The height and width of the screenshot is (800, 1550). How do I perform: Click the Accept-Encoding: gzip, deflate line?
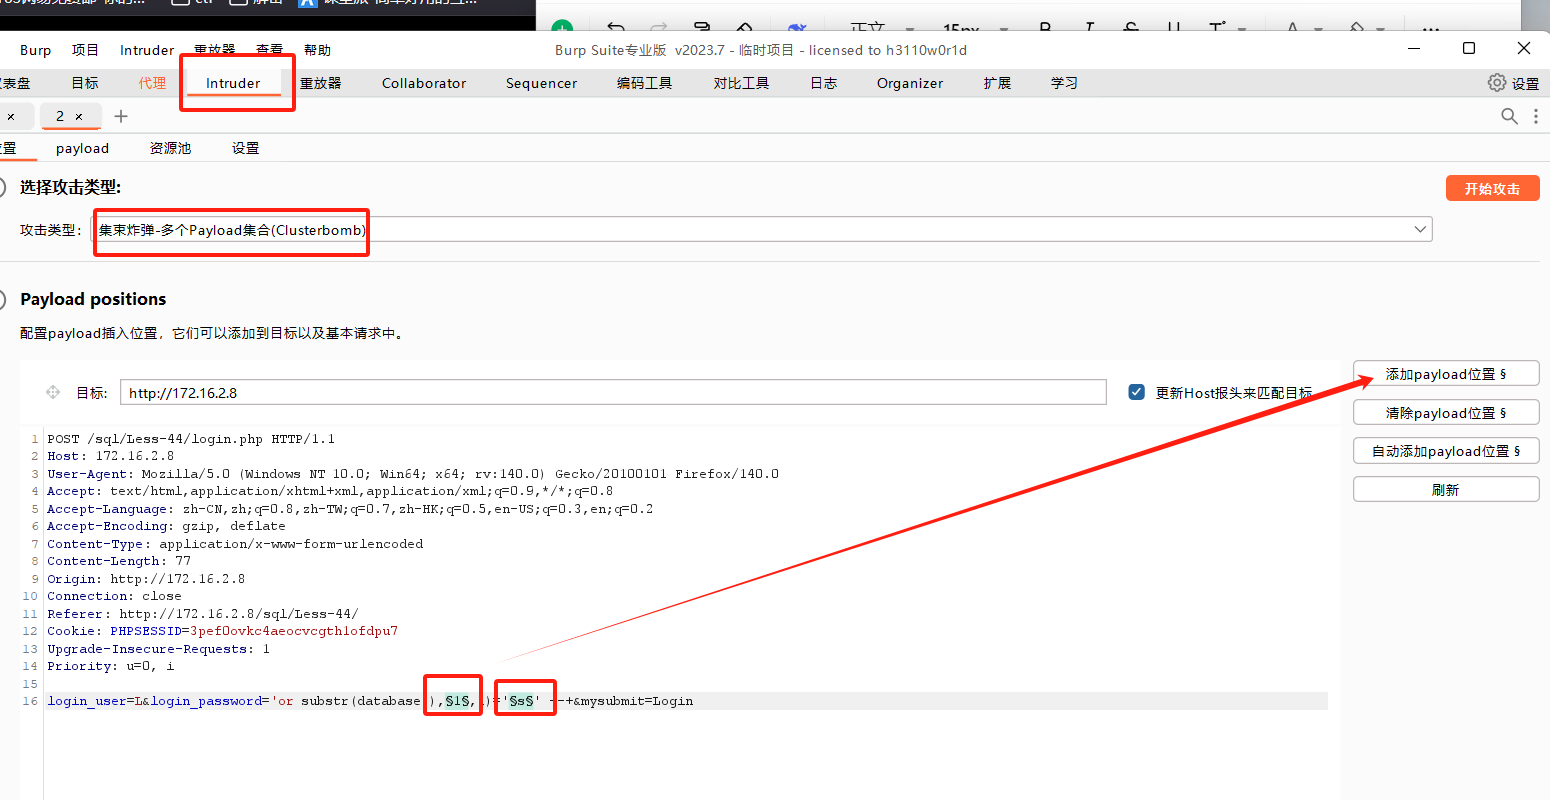click(x=166, y=526)
